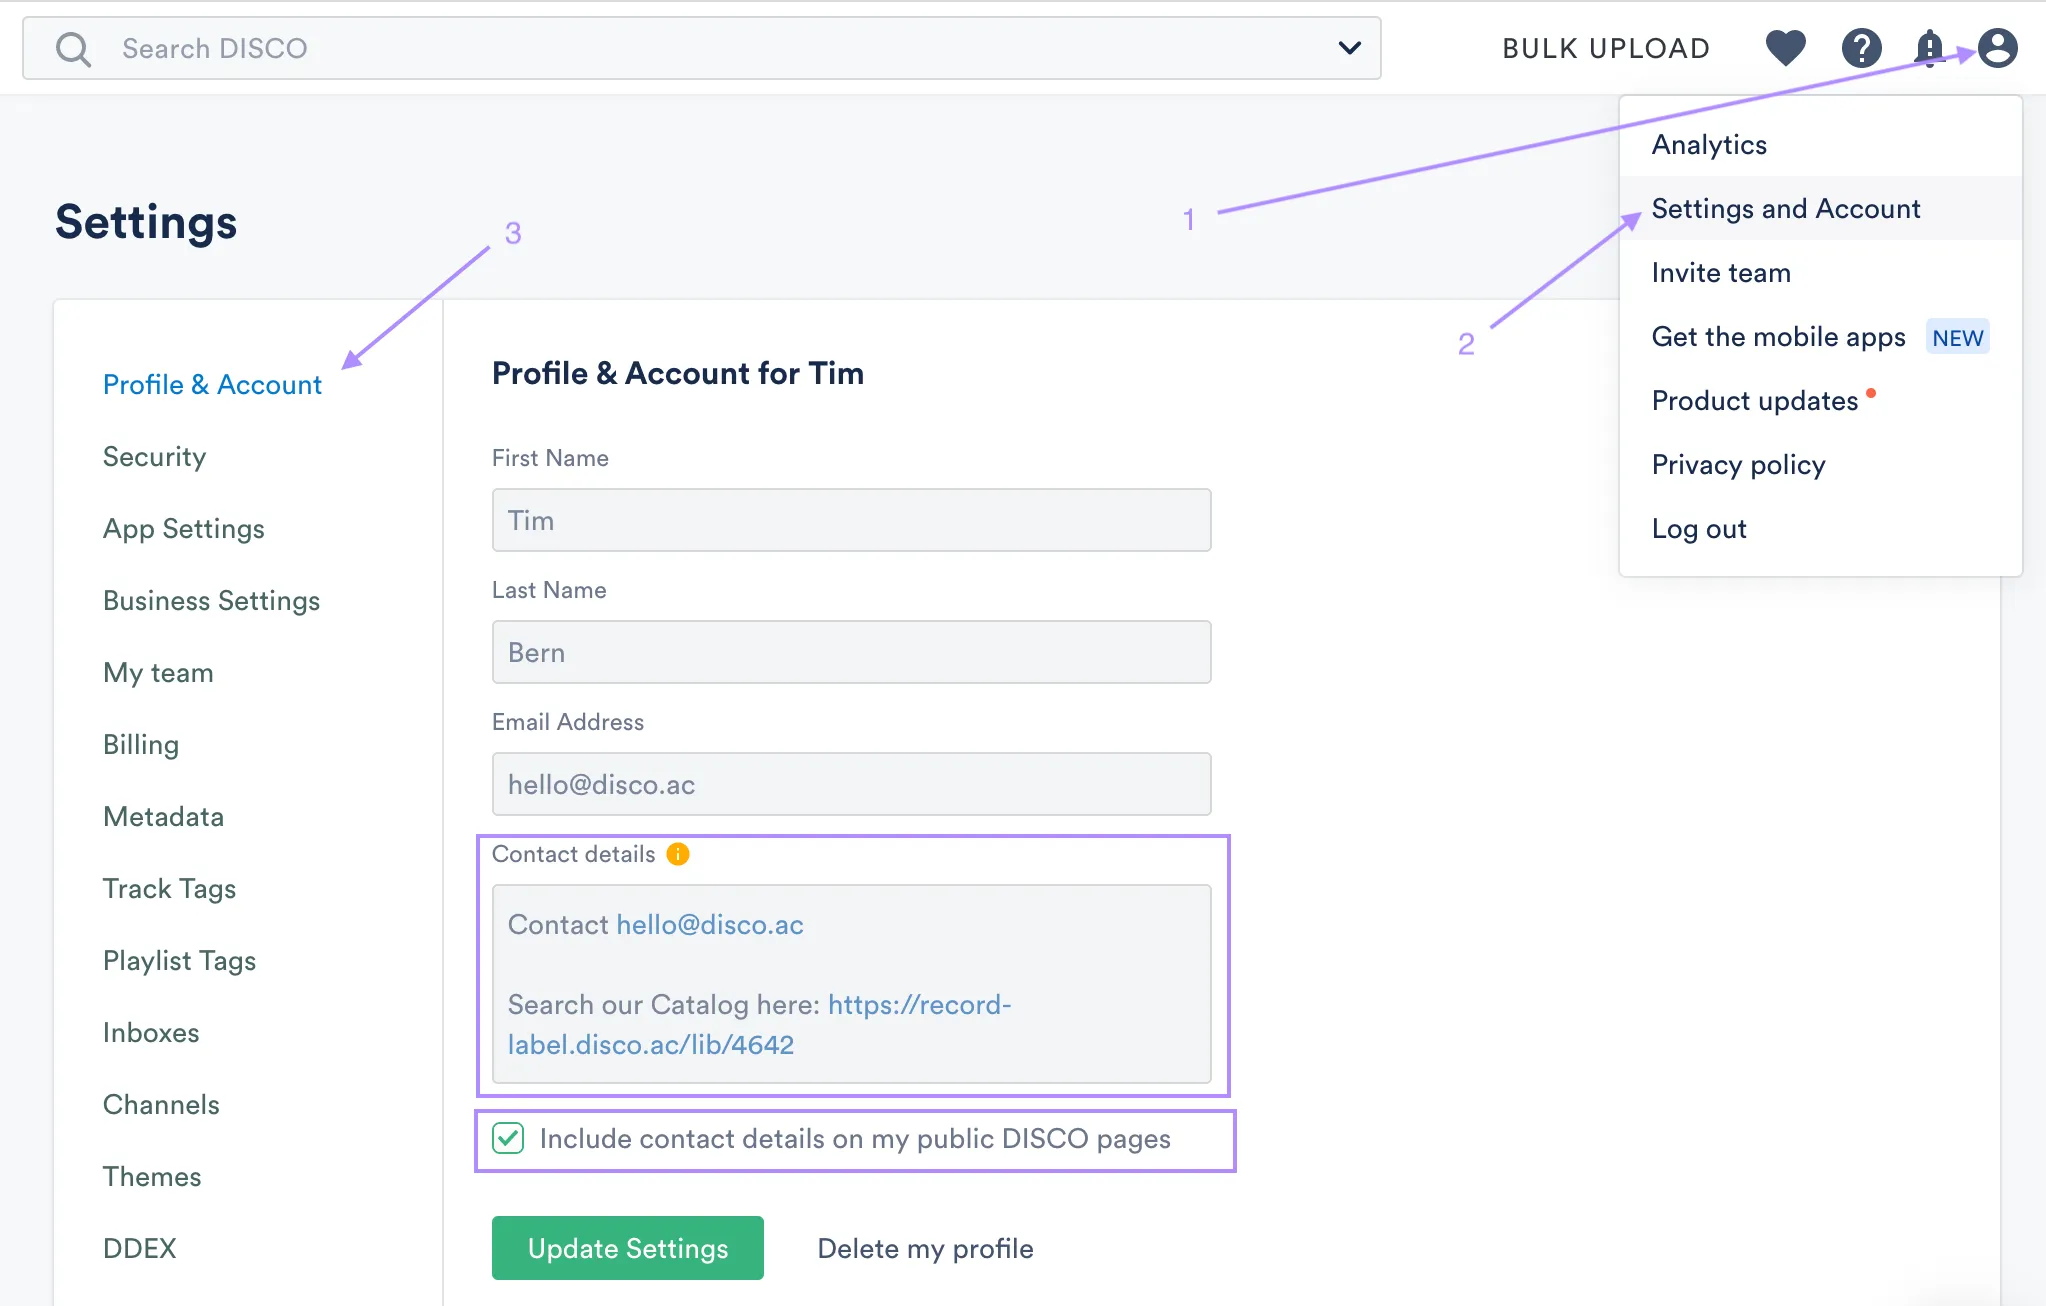Image resolution: width=2046 pixels, height=1306 pixels.
Task: Click the Update Settings button
Action: 627,1248
